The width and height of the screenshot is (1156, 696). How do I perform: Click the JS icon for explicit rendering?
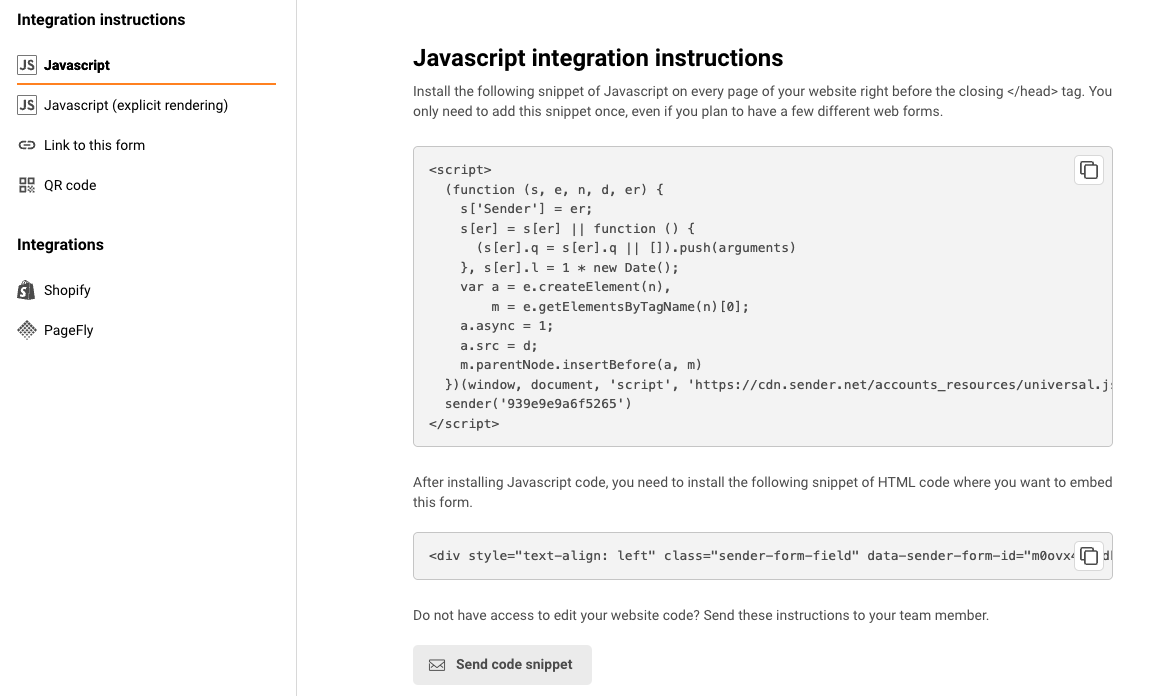[27, 105]
